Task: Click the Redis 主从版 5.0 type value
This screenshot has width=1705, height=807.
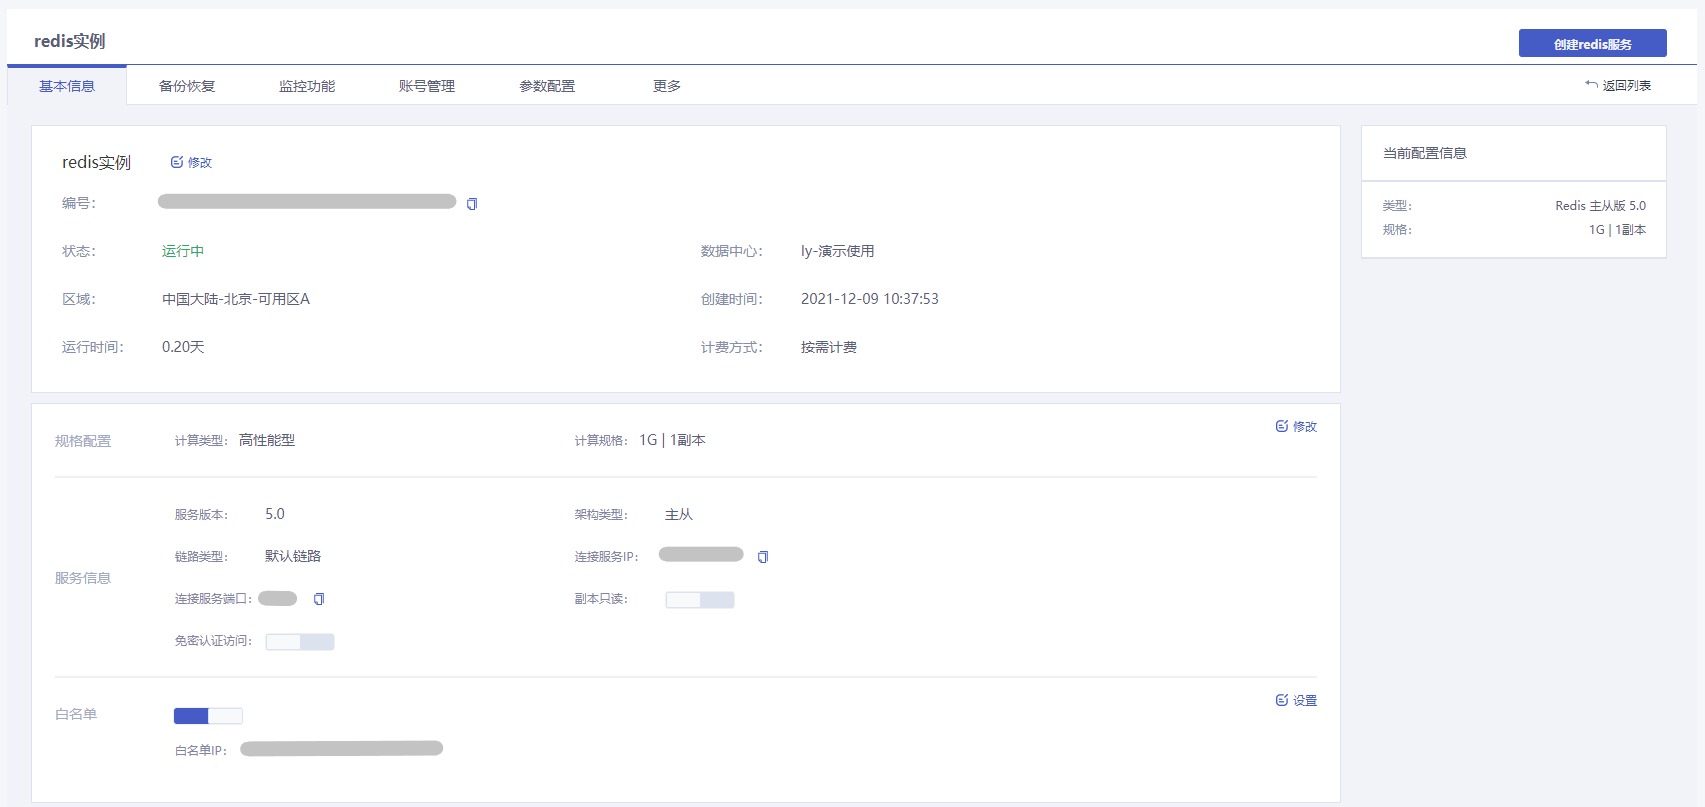Action: tap(1600, 205)
